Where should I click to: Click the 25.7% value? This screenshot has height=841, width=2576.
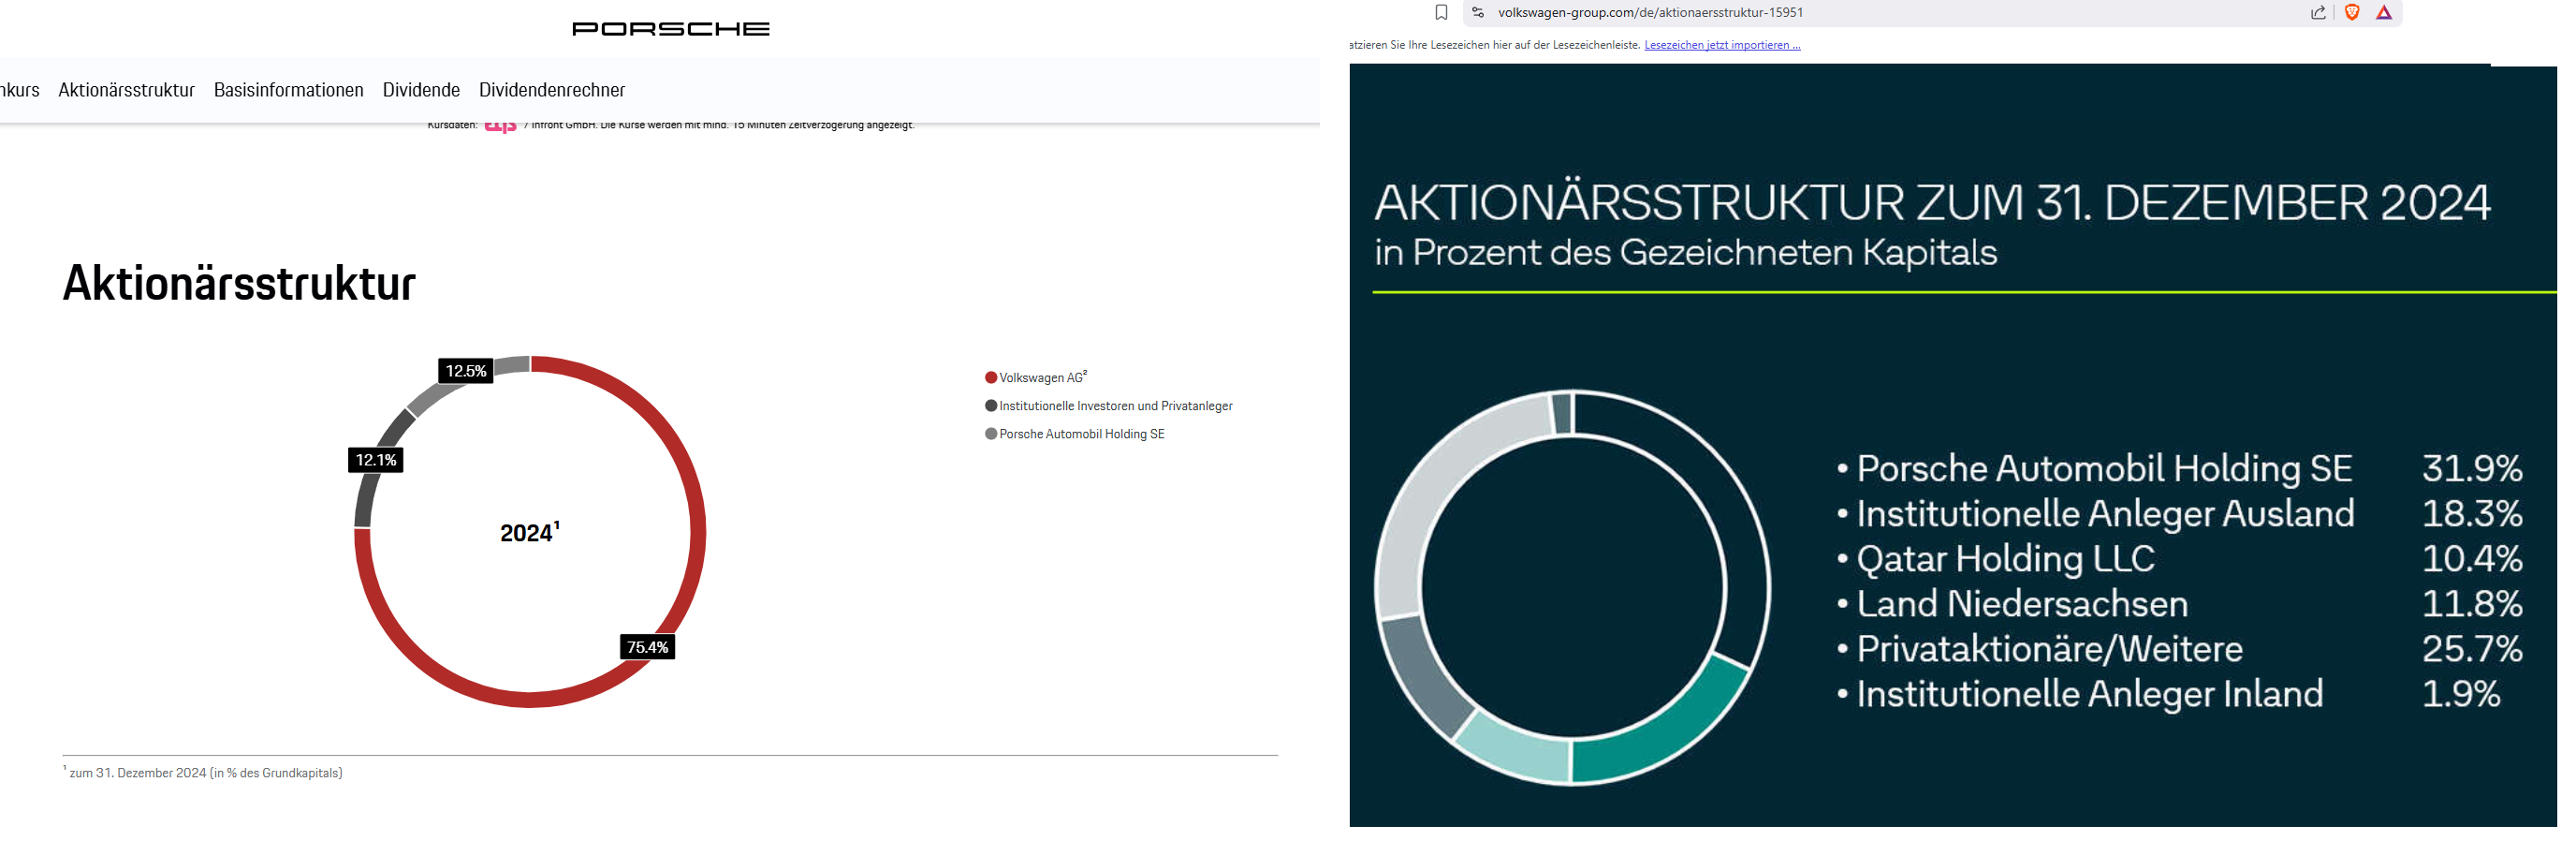[2472, 648]
